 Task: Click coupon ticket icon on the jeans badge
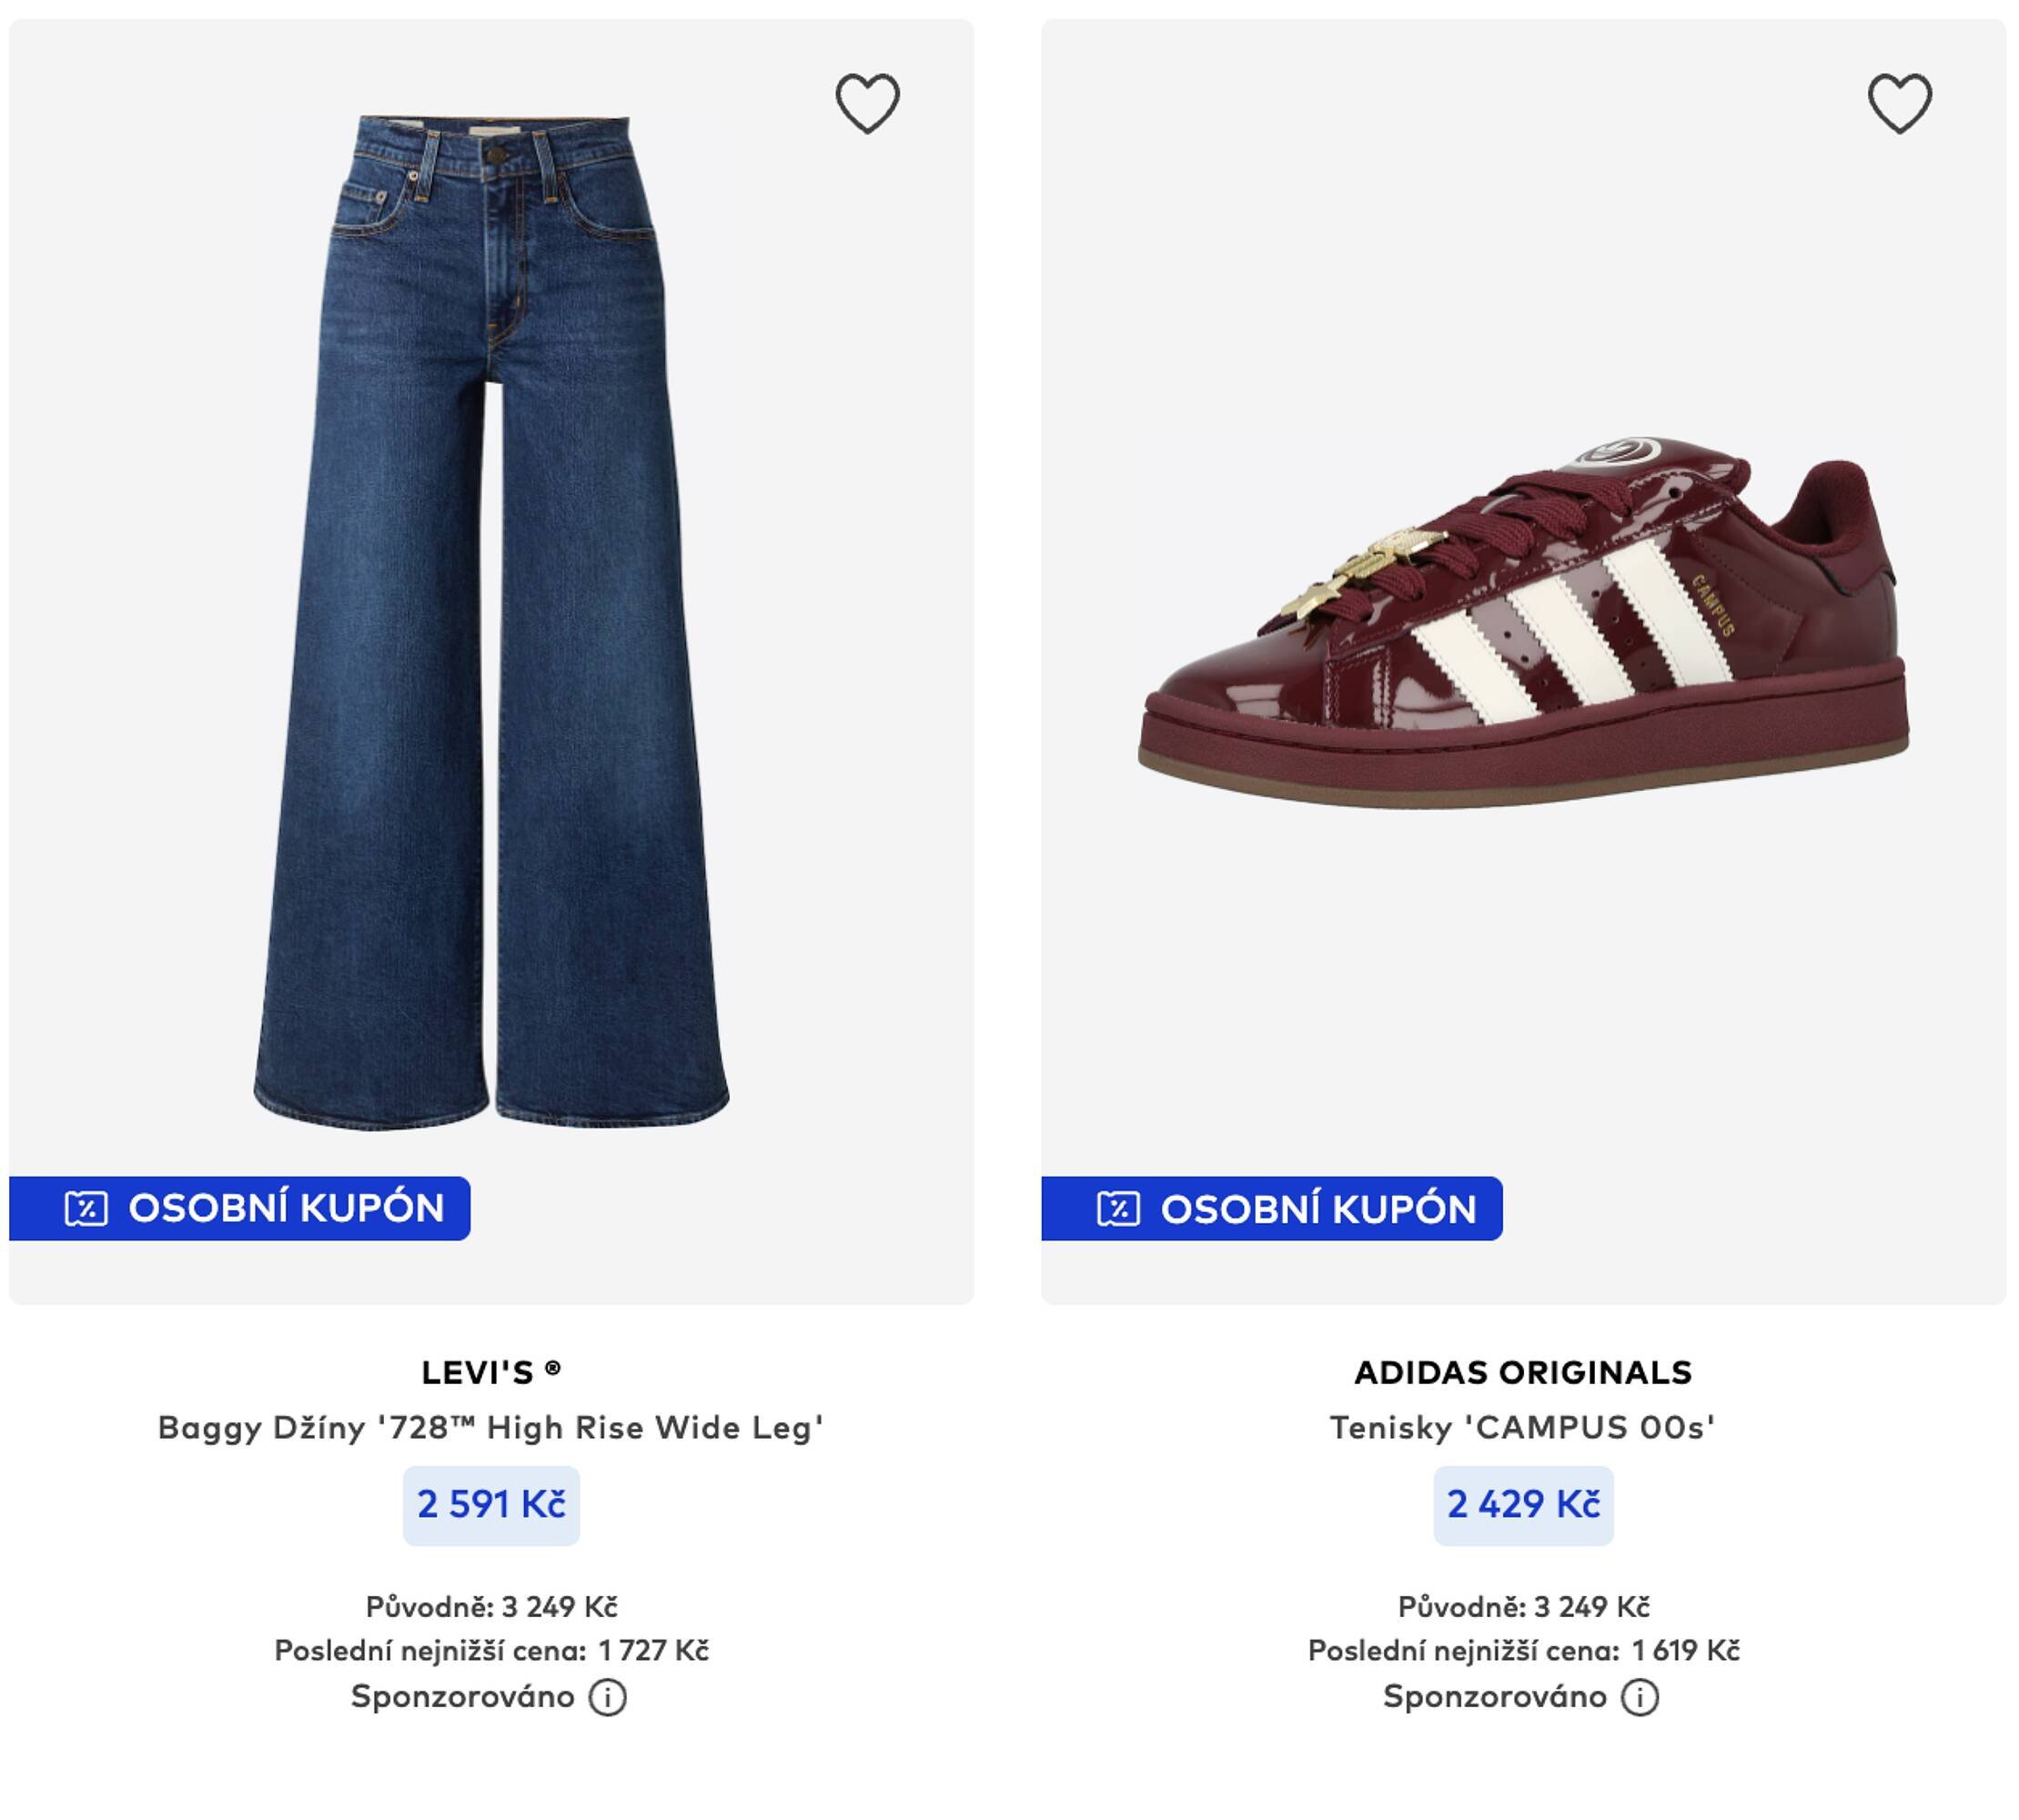[x=86, y=1208]
